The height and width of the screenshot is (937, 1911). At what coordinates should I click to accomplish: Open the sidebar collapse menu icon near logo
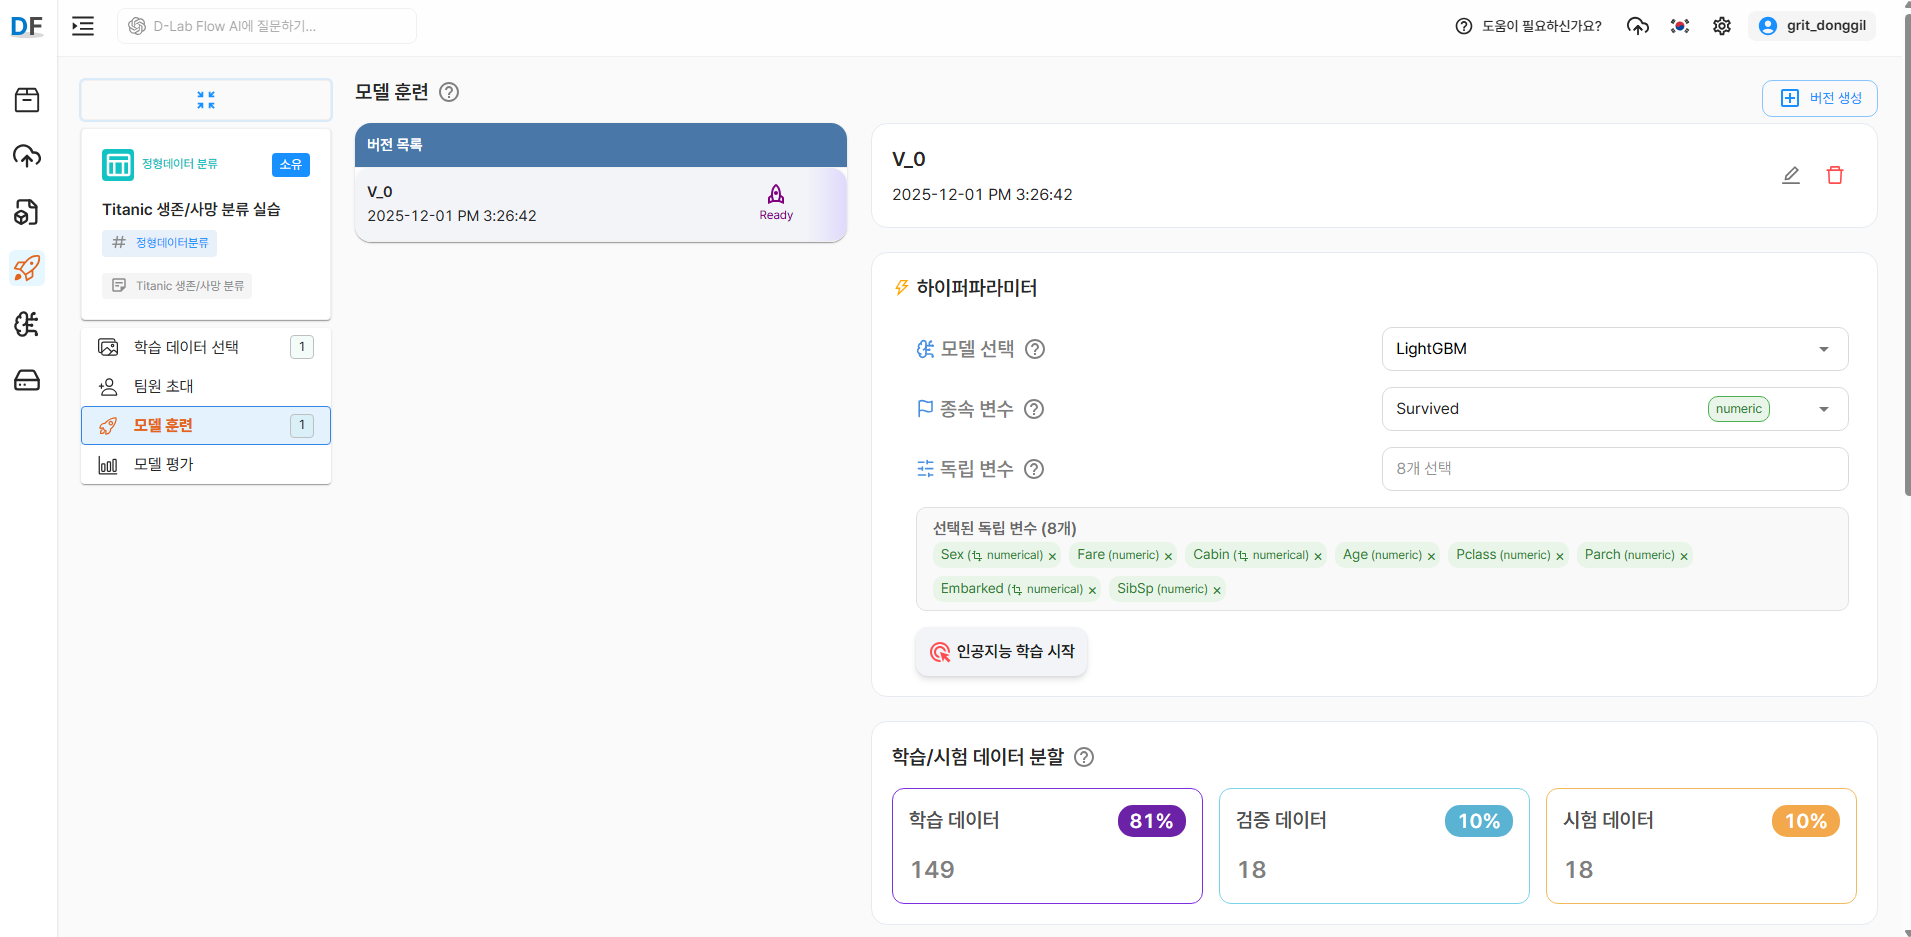coord(83,25)
